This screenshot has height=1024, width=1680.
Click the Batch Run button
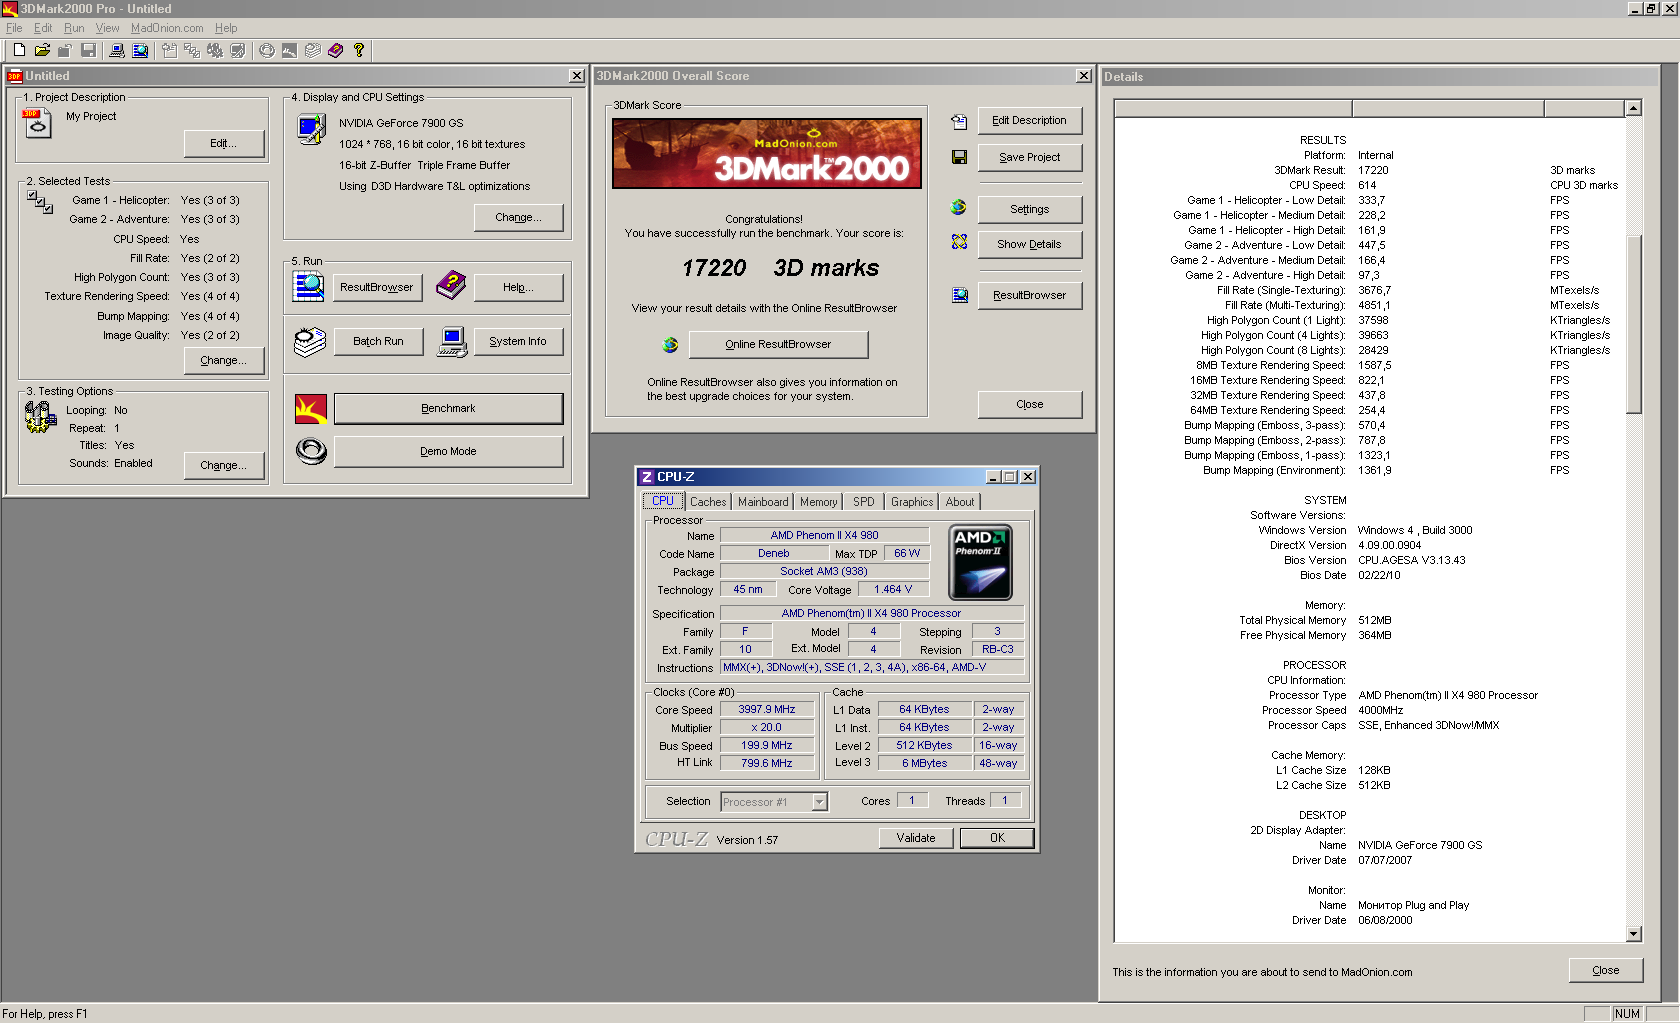[378, 341]
